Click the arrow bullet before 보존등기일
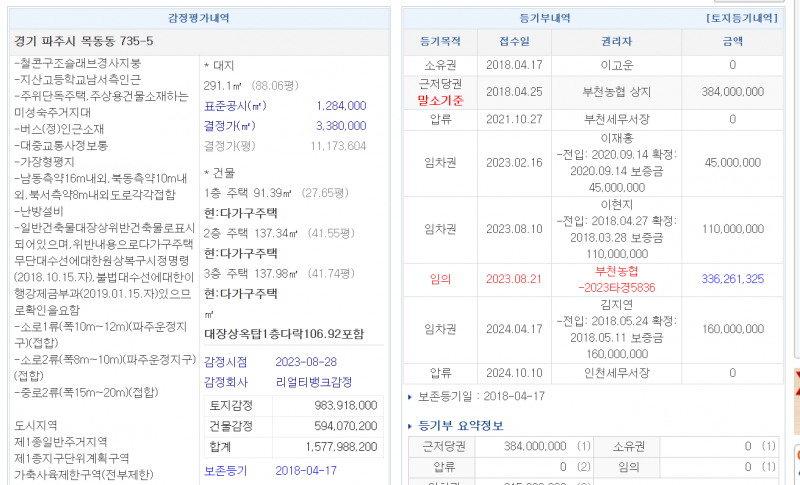800x485 pixels. (411, 396)
